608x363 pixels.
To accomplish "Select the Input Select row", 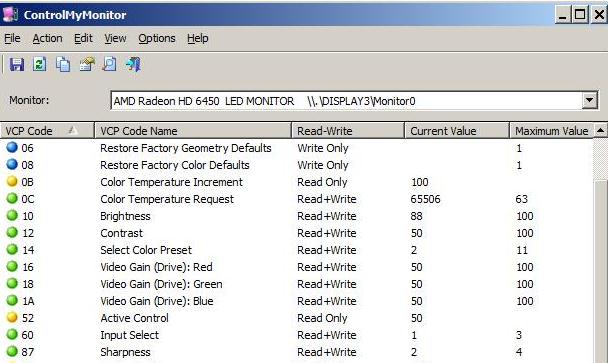I will click(297, 335).
